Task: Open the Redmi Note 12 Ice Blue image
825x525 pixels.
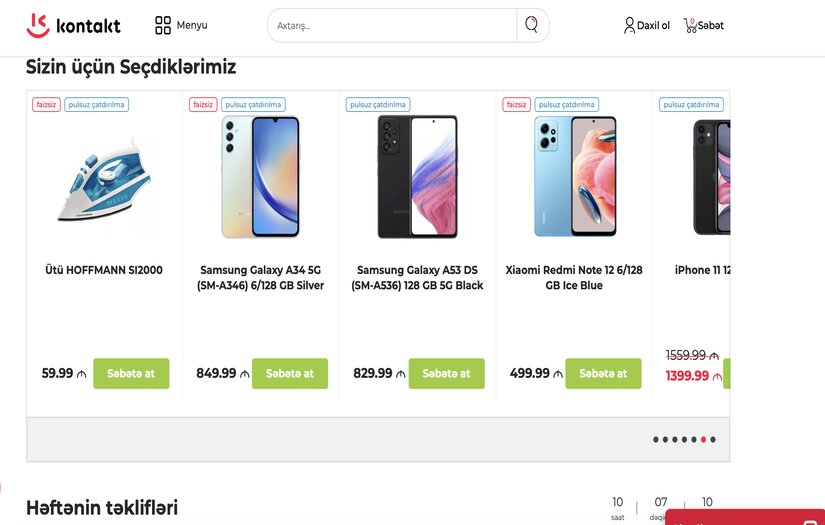Action: (x=574, y=176)
